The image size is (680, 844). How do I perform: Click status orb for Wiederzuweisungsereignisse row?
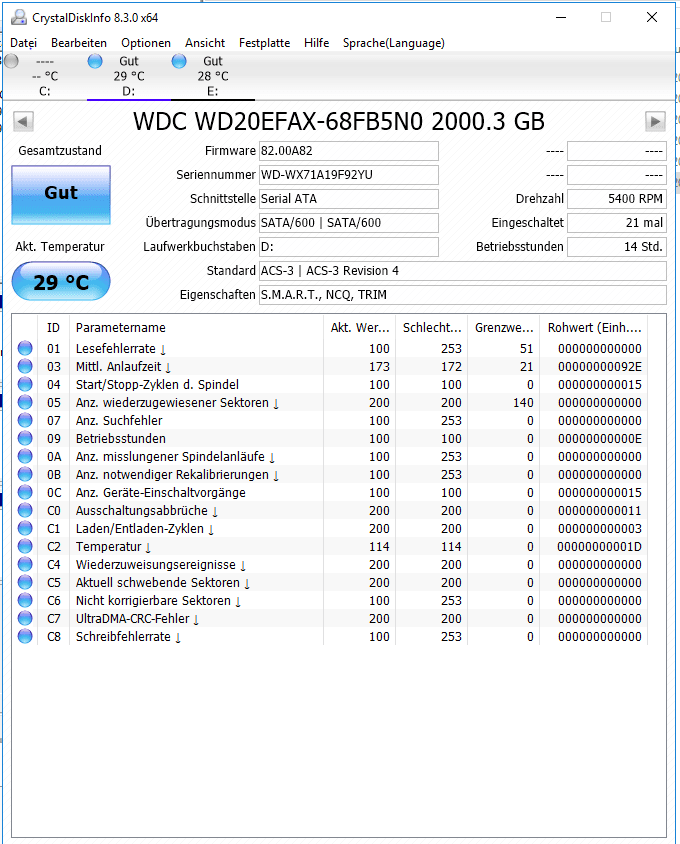[x=25, y=564]
